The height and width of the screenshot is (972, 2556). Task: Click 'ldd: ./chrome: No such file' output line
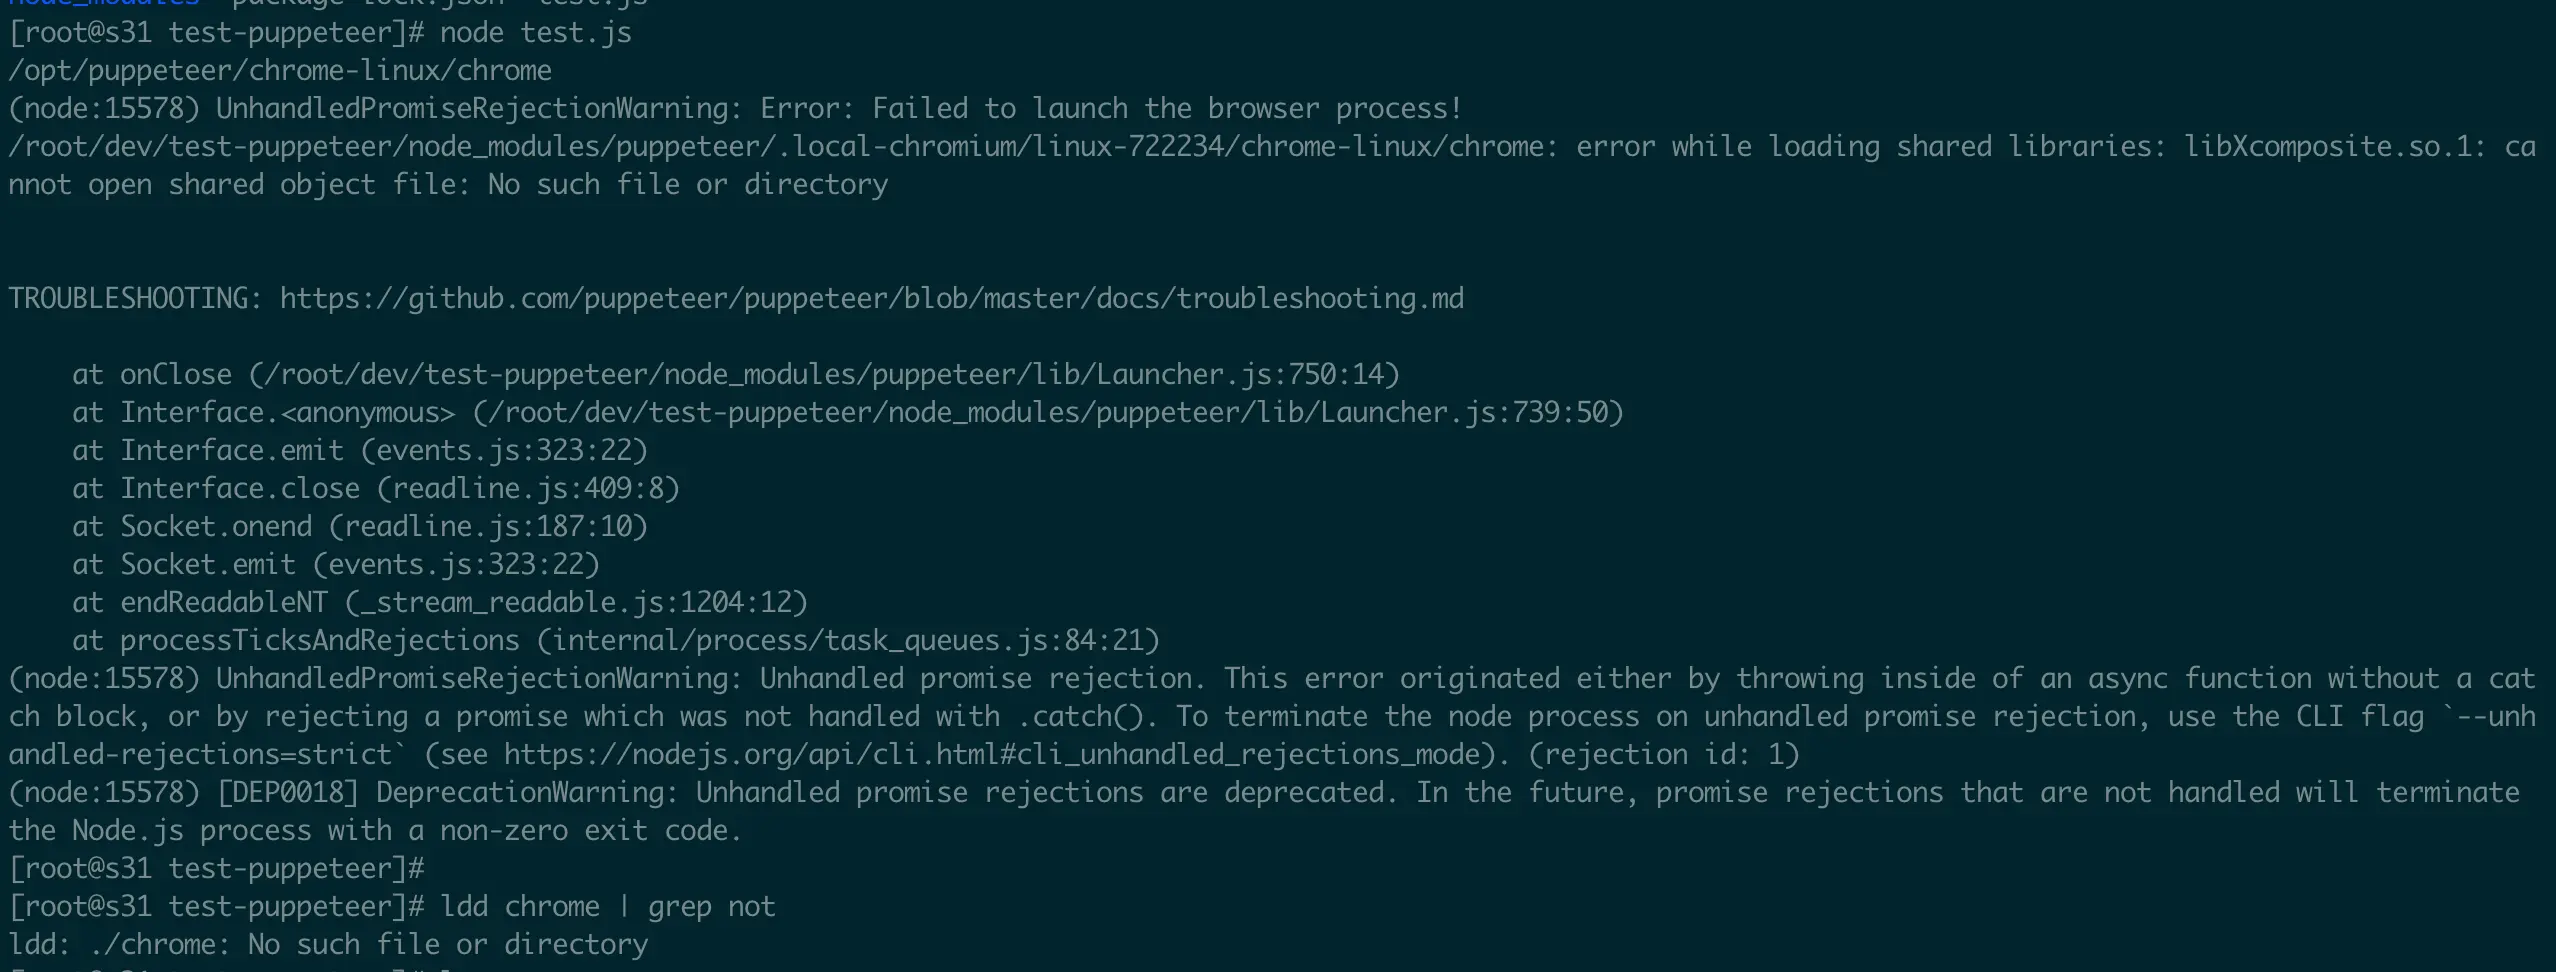coord(328,944)
